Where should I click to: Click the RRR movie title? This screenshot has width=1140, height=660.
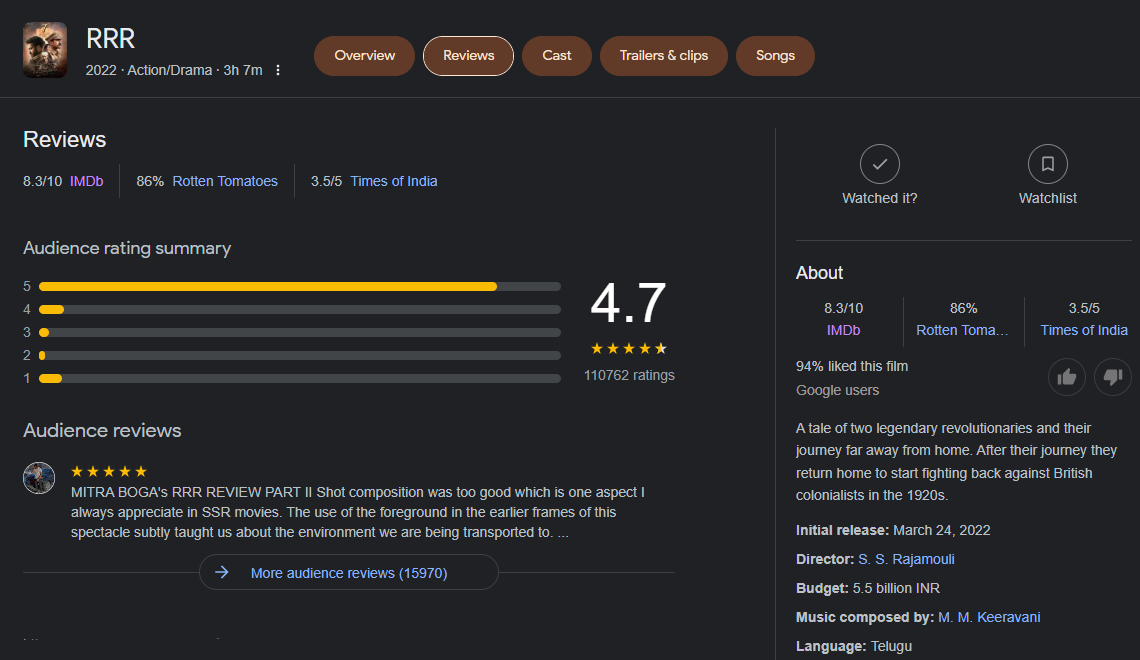(111, 39)
